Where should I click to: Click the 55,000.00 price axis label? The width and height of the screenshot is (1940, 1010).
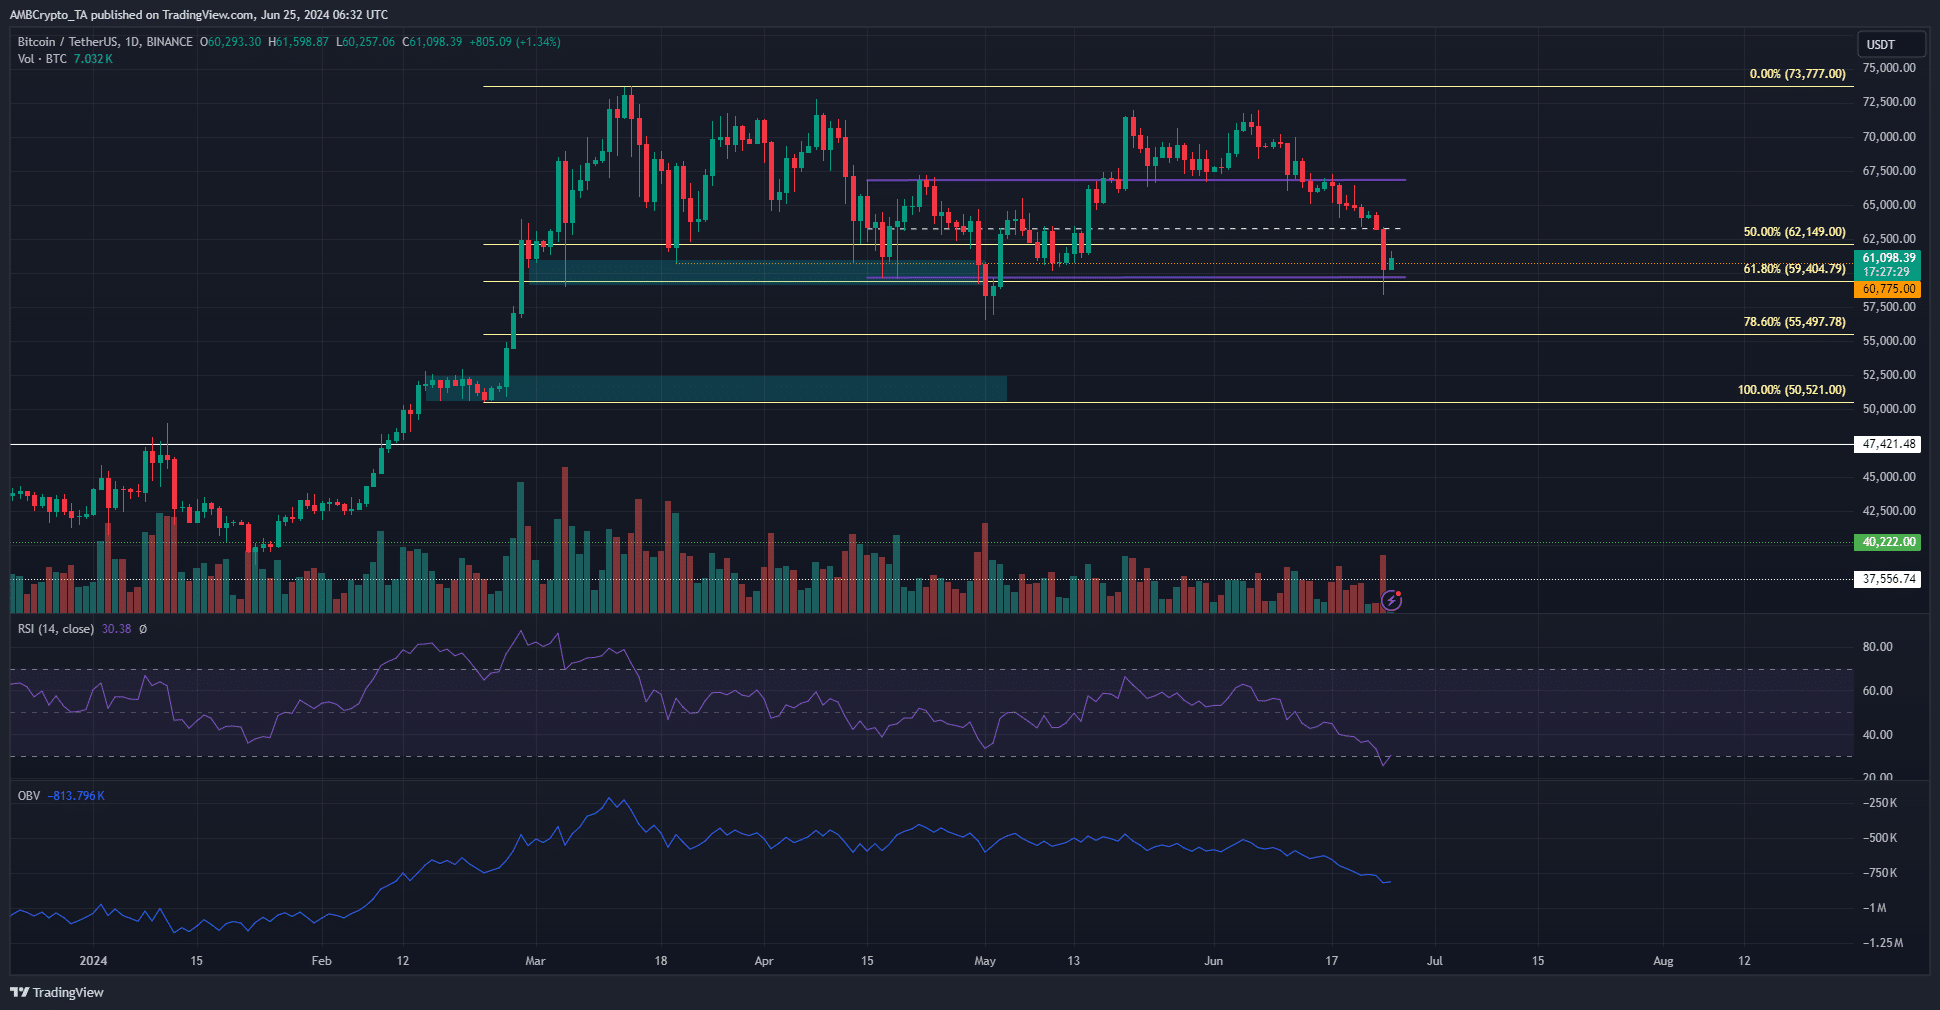point(1889,341)
